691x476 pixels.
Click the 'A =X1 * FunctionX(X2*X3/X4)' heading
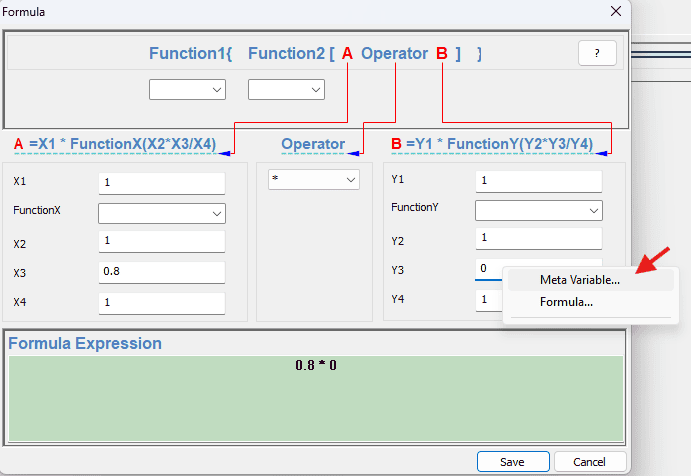point(115,144)
